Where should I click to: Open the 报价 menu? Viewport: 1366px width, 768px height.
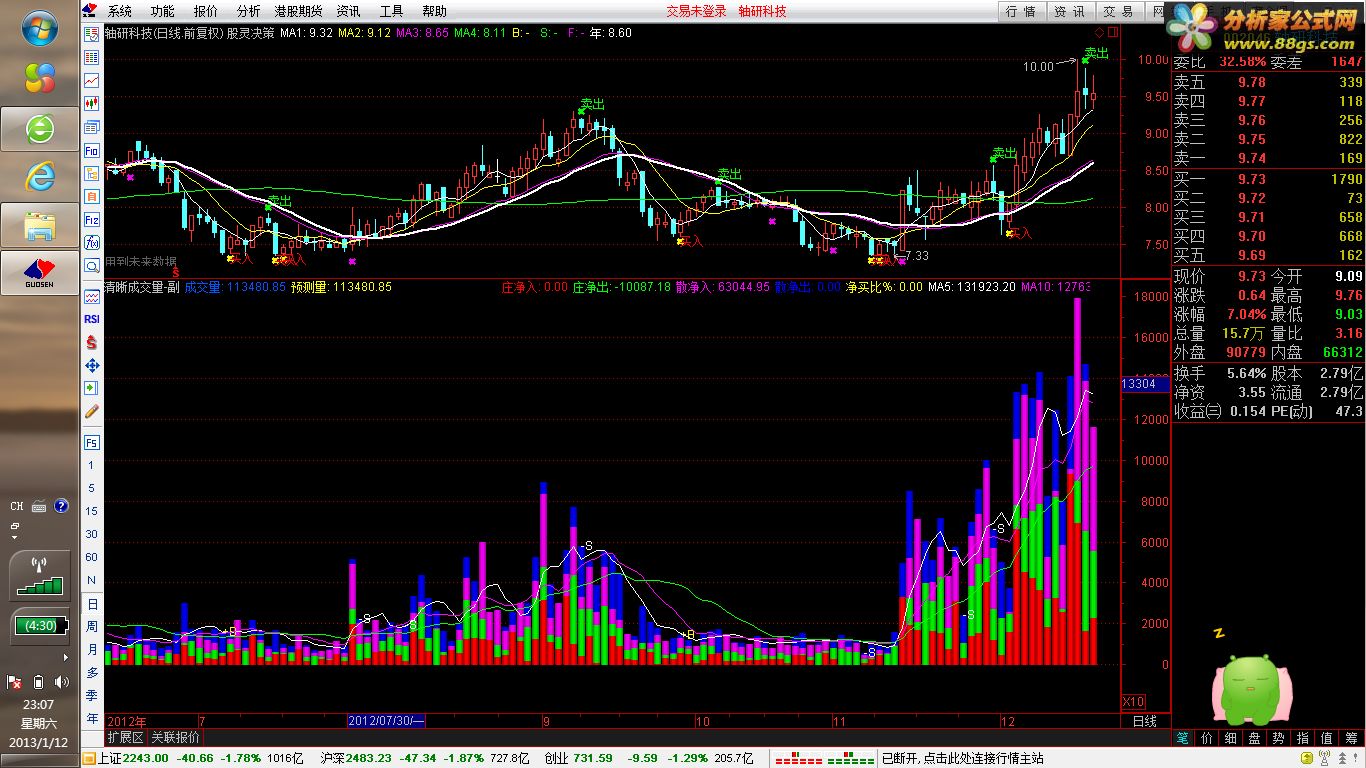(205, 11)
